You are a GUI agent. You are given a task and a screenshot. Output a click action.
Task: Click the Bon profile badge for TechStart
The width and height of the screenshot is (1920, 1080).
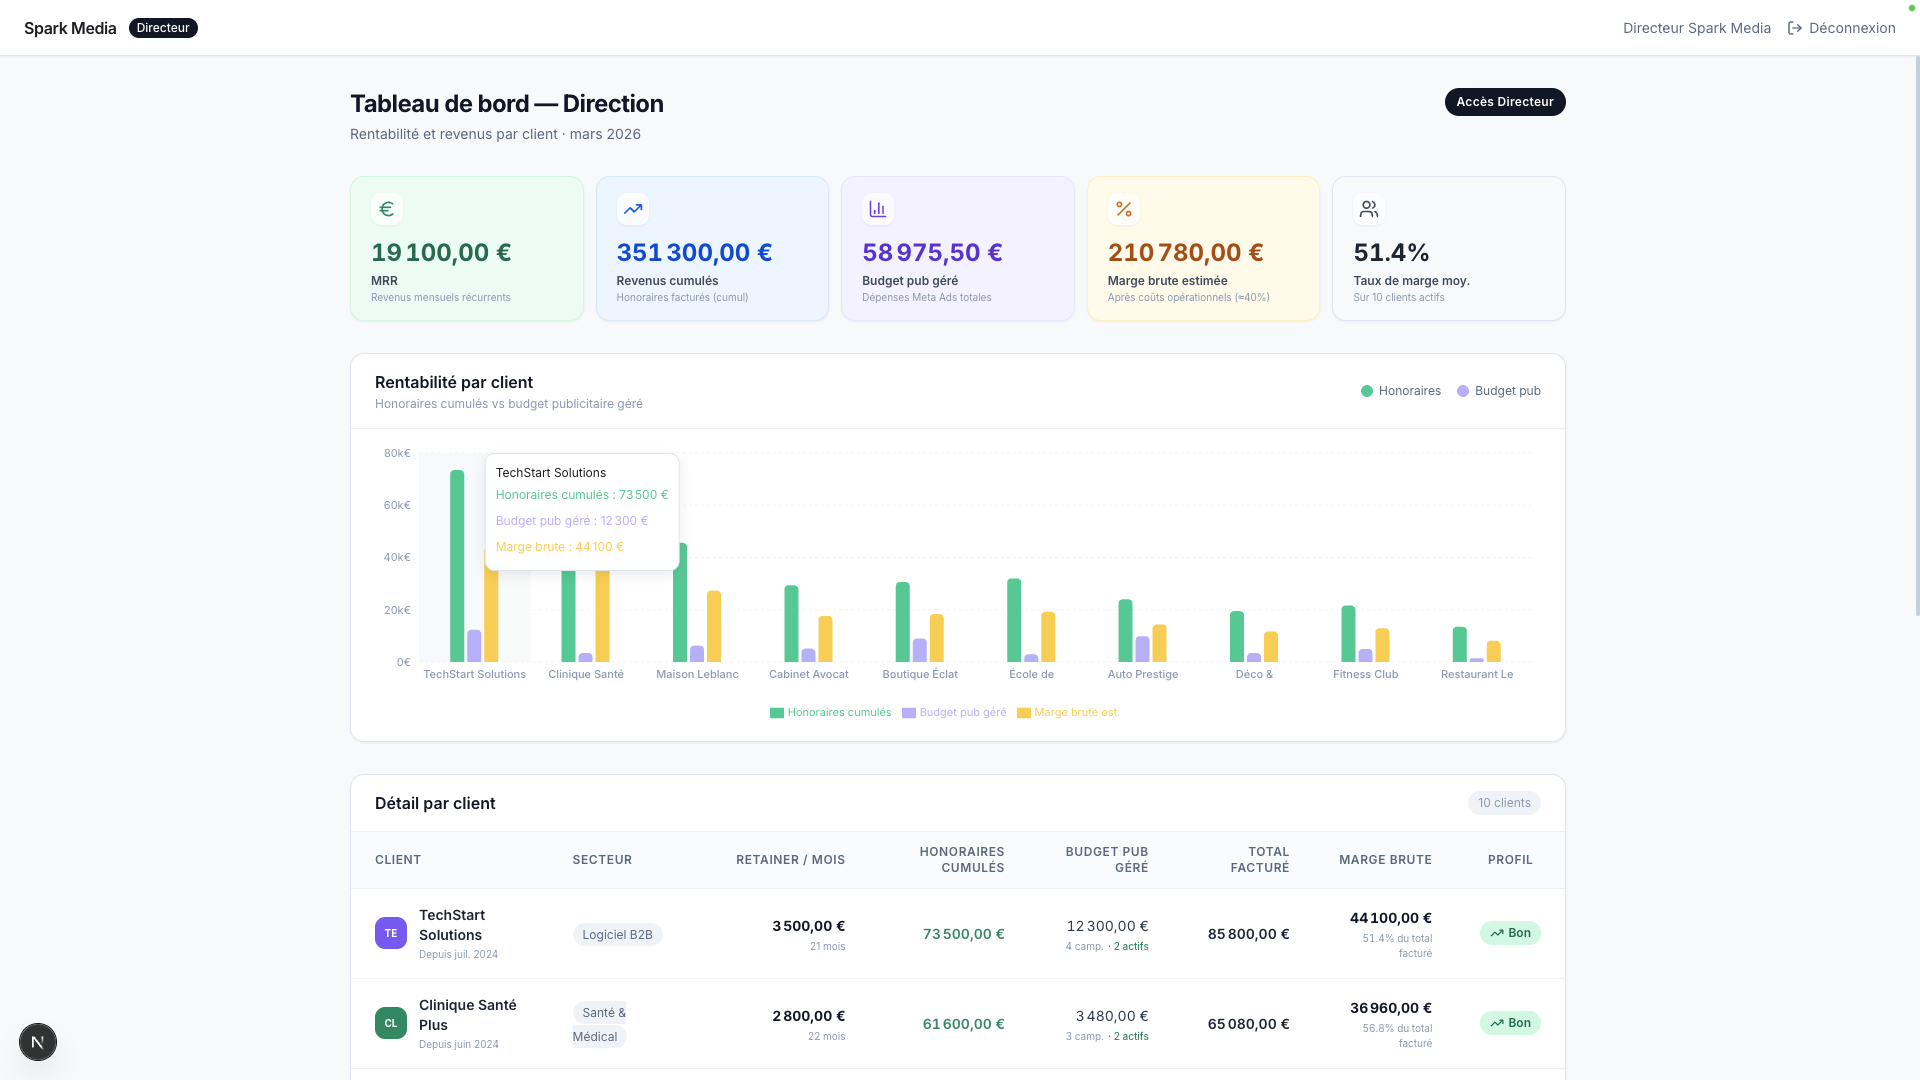(x=1509, y=933)
